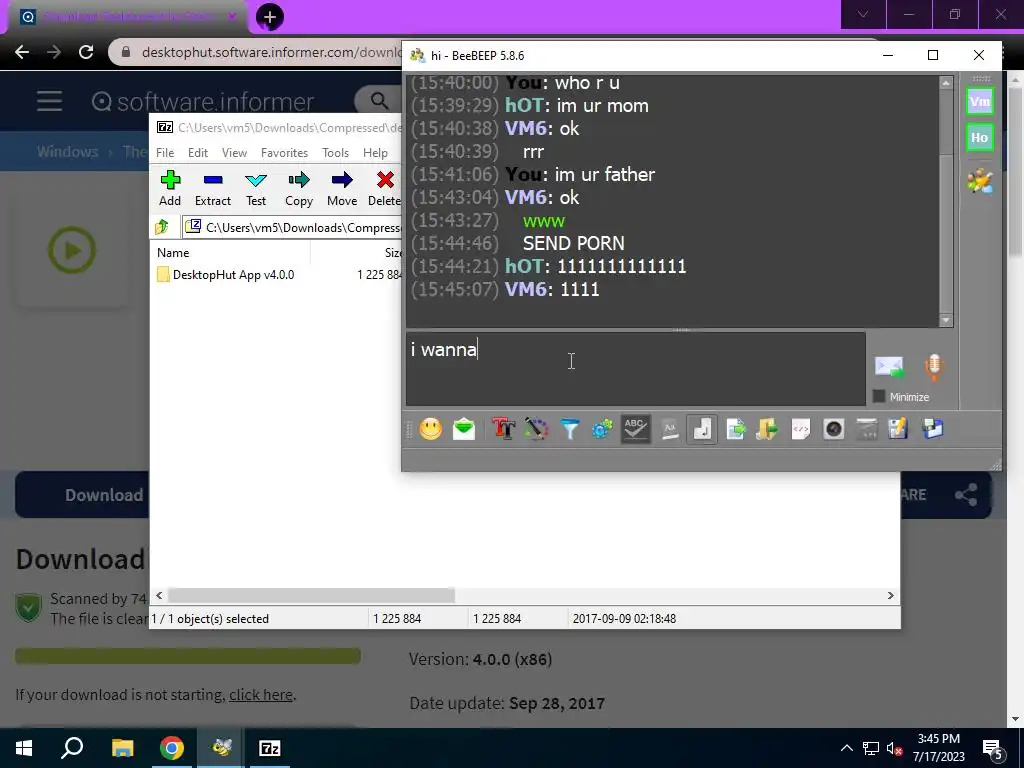Viewport: 1024px width, 768px height.
Task: Click Test in the 7-Zip toolbar
Action: coord(256,188)
